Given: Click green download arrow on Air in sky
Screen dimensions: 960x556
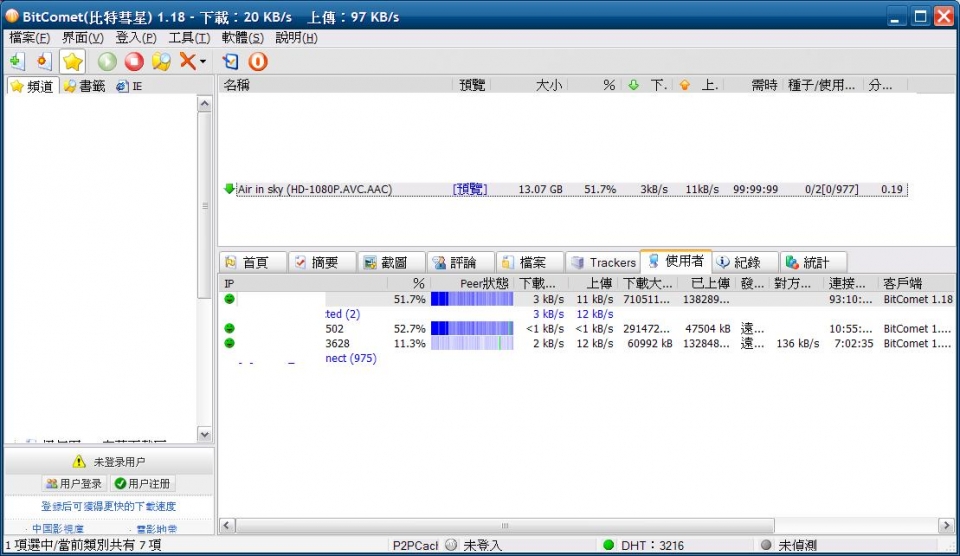Looking at the screenshot, I should point(229,189).
